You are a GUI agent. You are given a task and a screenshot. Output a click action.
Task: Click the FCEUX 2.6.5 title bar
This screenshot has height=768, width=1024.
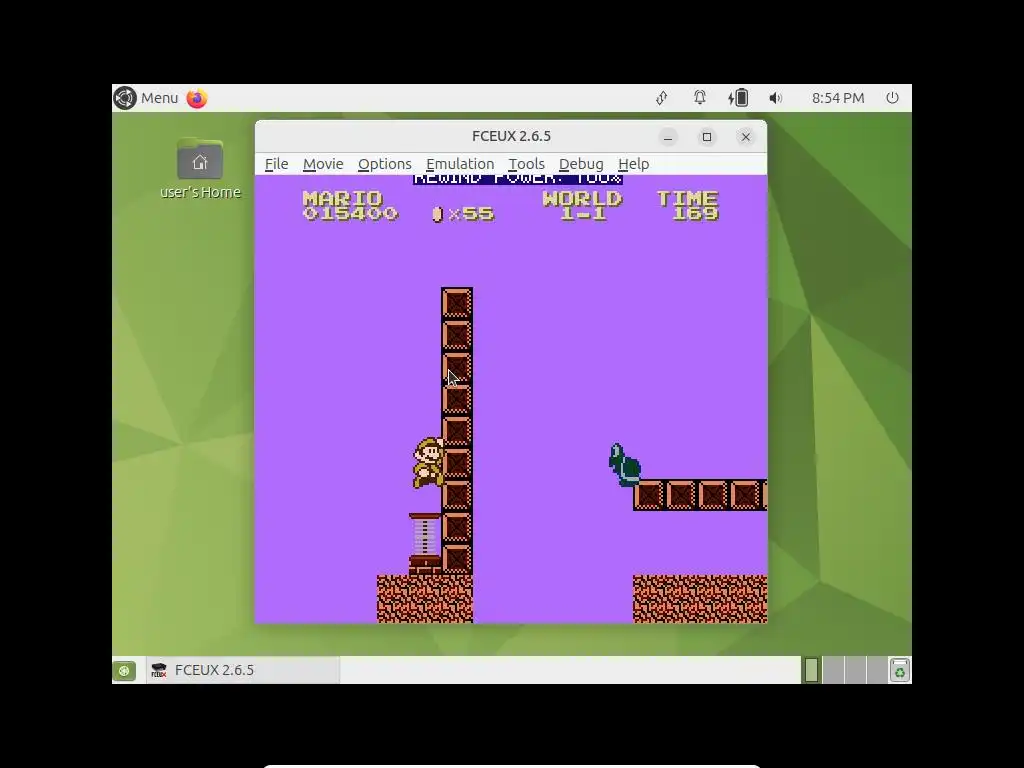pos(511,136)
